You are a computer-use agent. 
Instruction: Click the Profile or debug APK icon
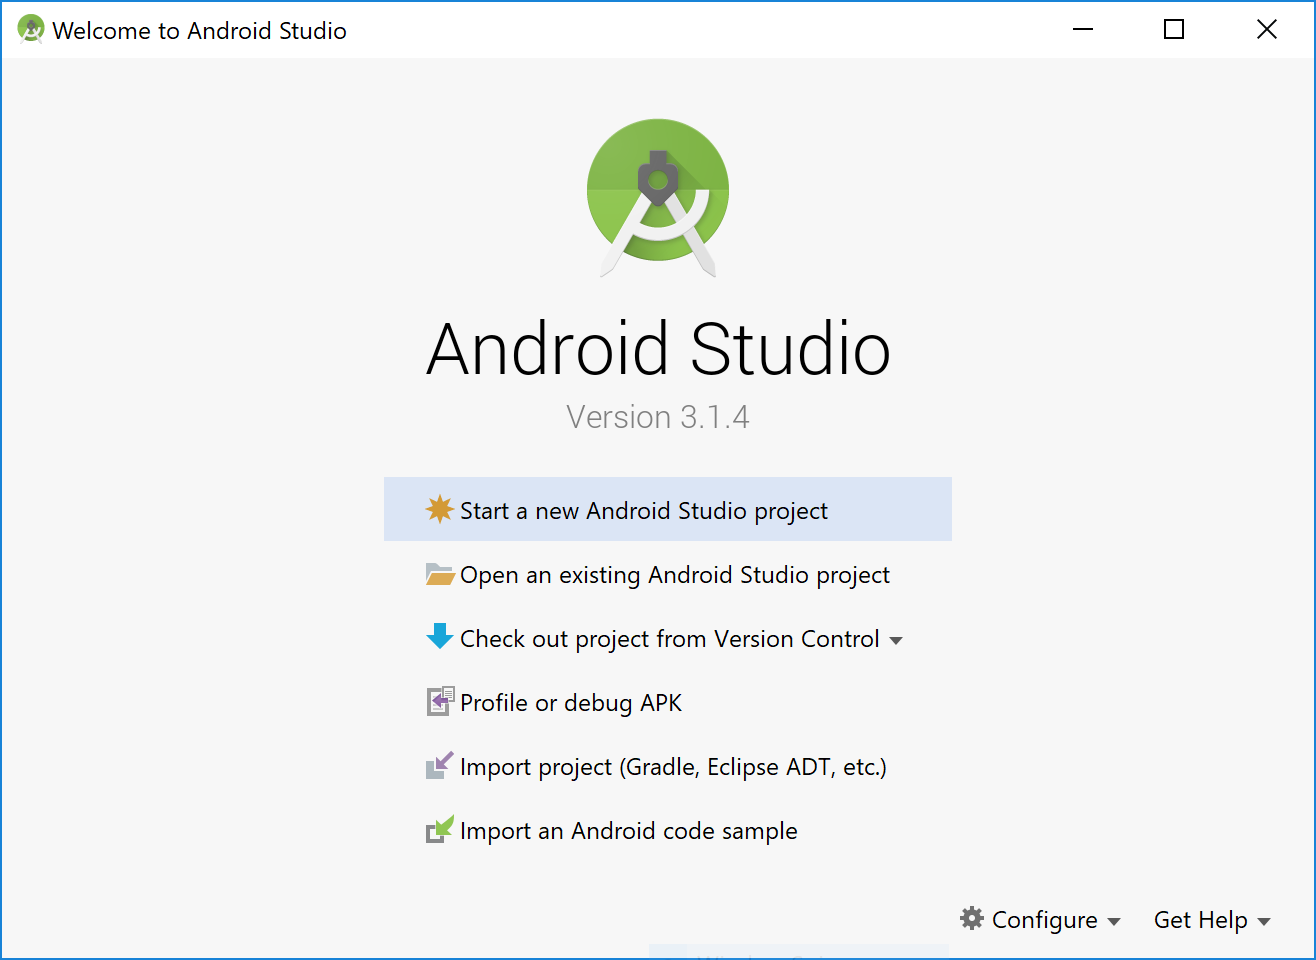[x=440, y=702]
